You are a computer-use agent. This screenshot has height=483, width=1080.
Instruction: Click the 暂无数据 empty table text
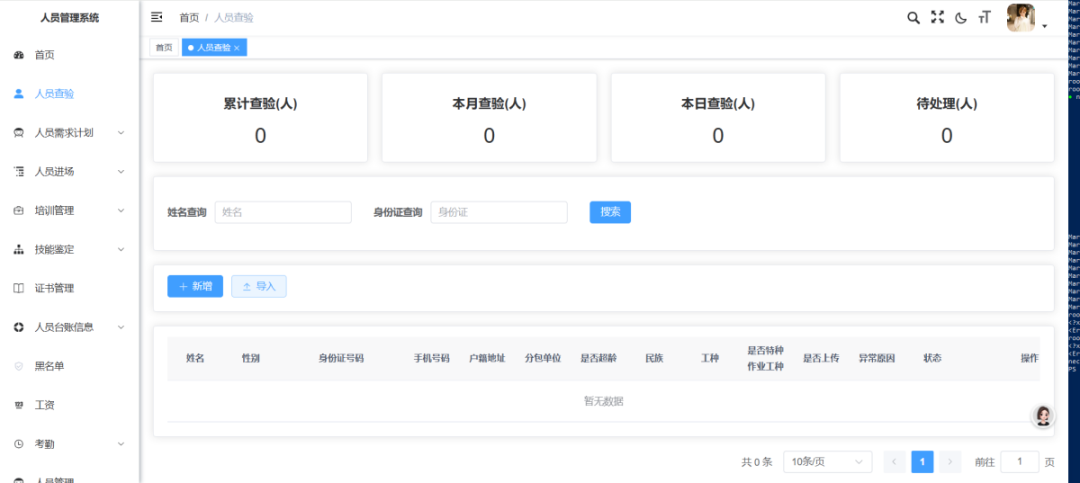pyautogui.click(x=603, y=401)
